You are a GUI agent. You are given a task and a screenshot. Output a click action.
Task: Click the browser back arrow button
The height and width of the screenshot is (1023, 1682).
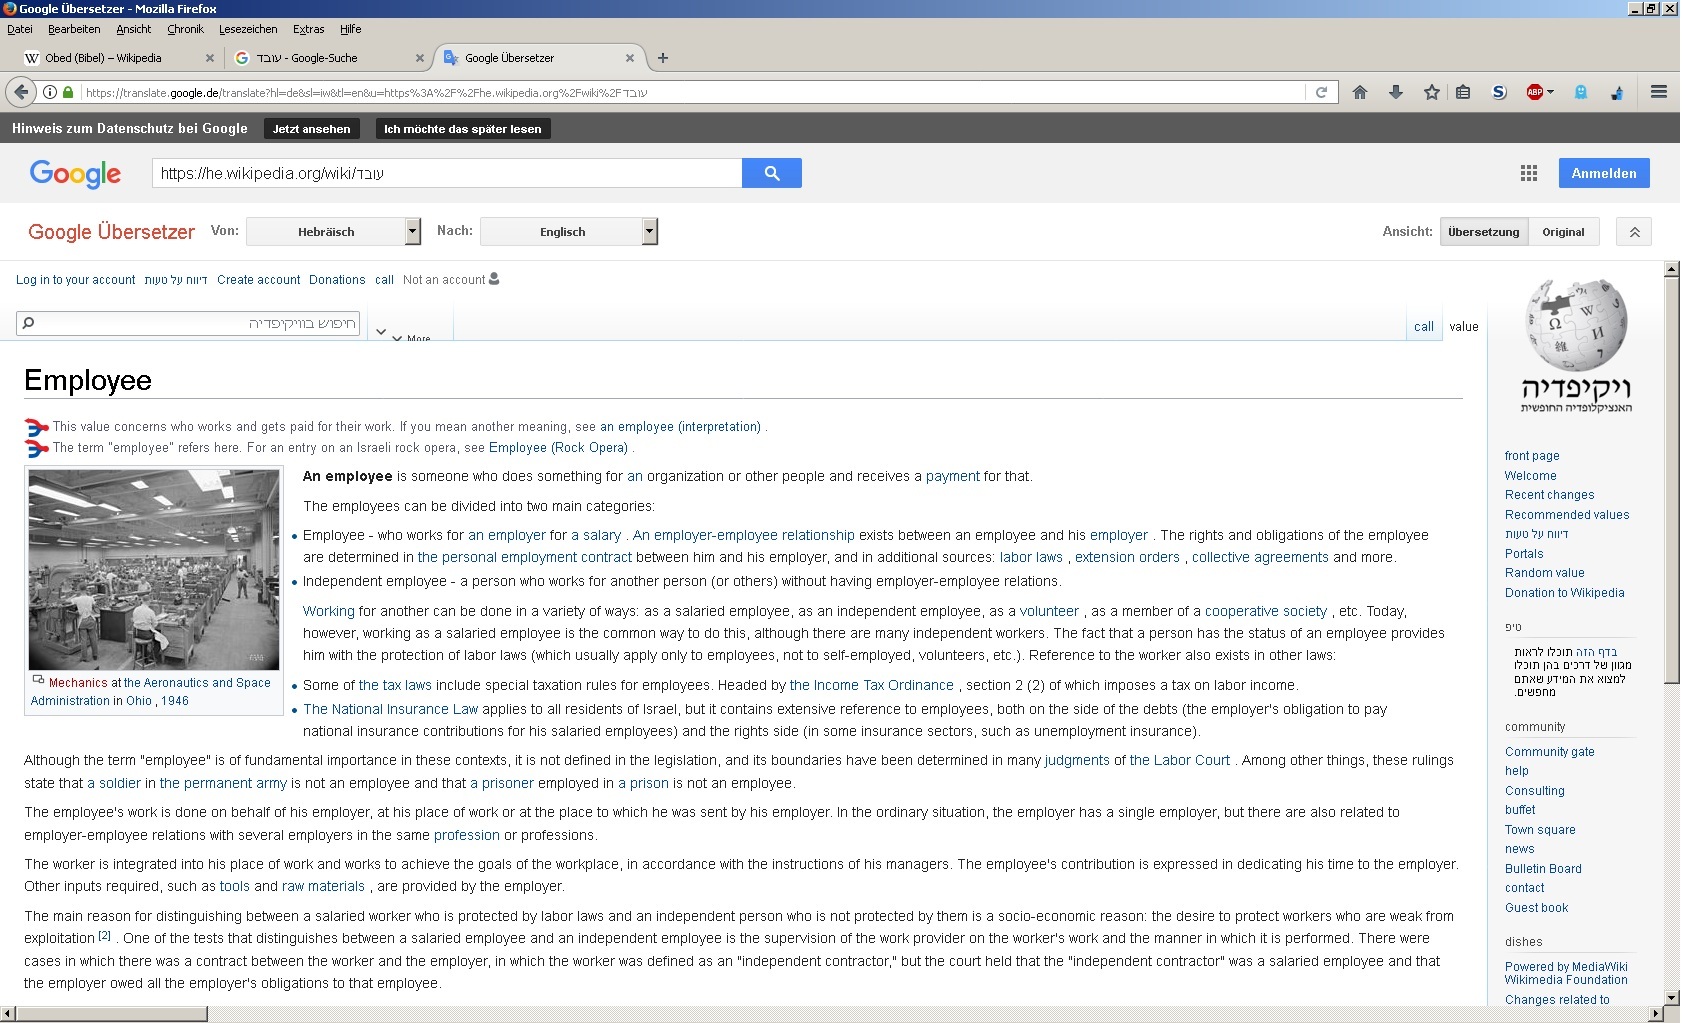point(21,92)
